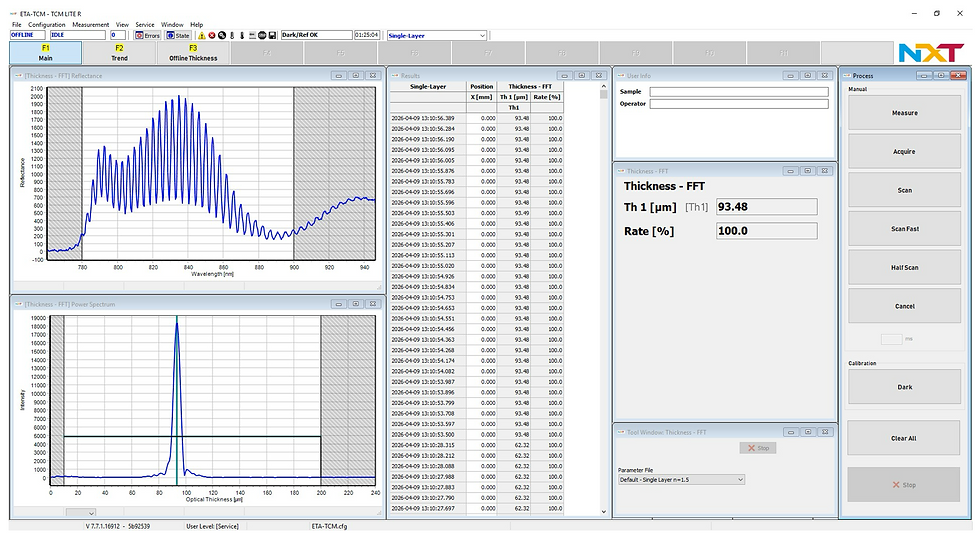Select the results row 13:10:56.389
The height and width of the screenshot is (538, 980).
click(476, 118)
